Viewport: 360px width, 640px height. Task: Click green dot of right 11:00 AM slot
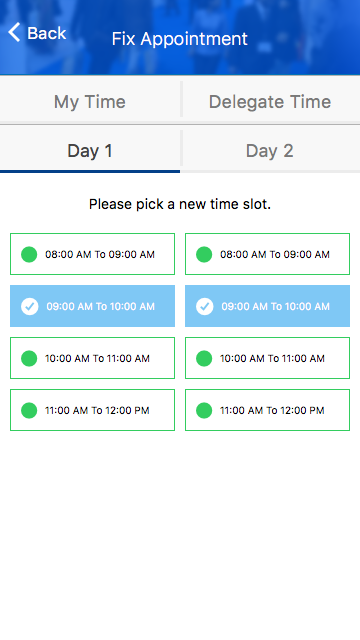point(204,410)
